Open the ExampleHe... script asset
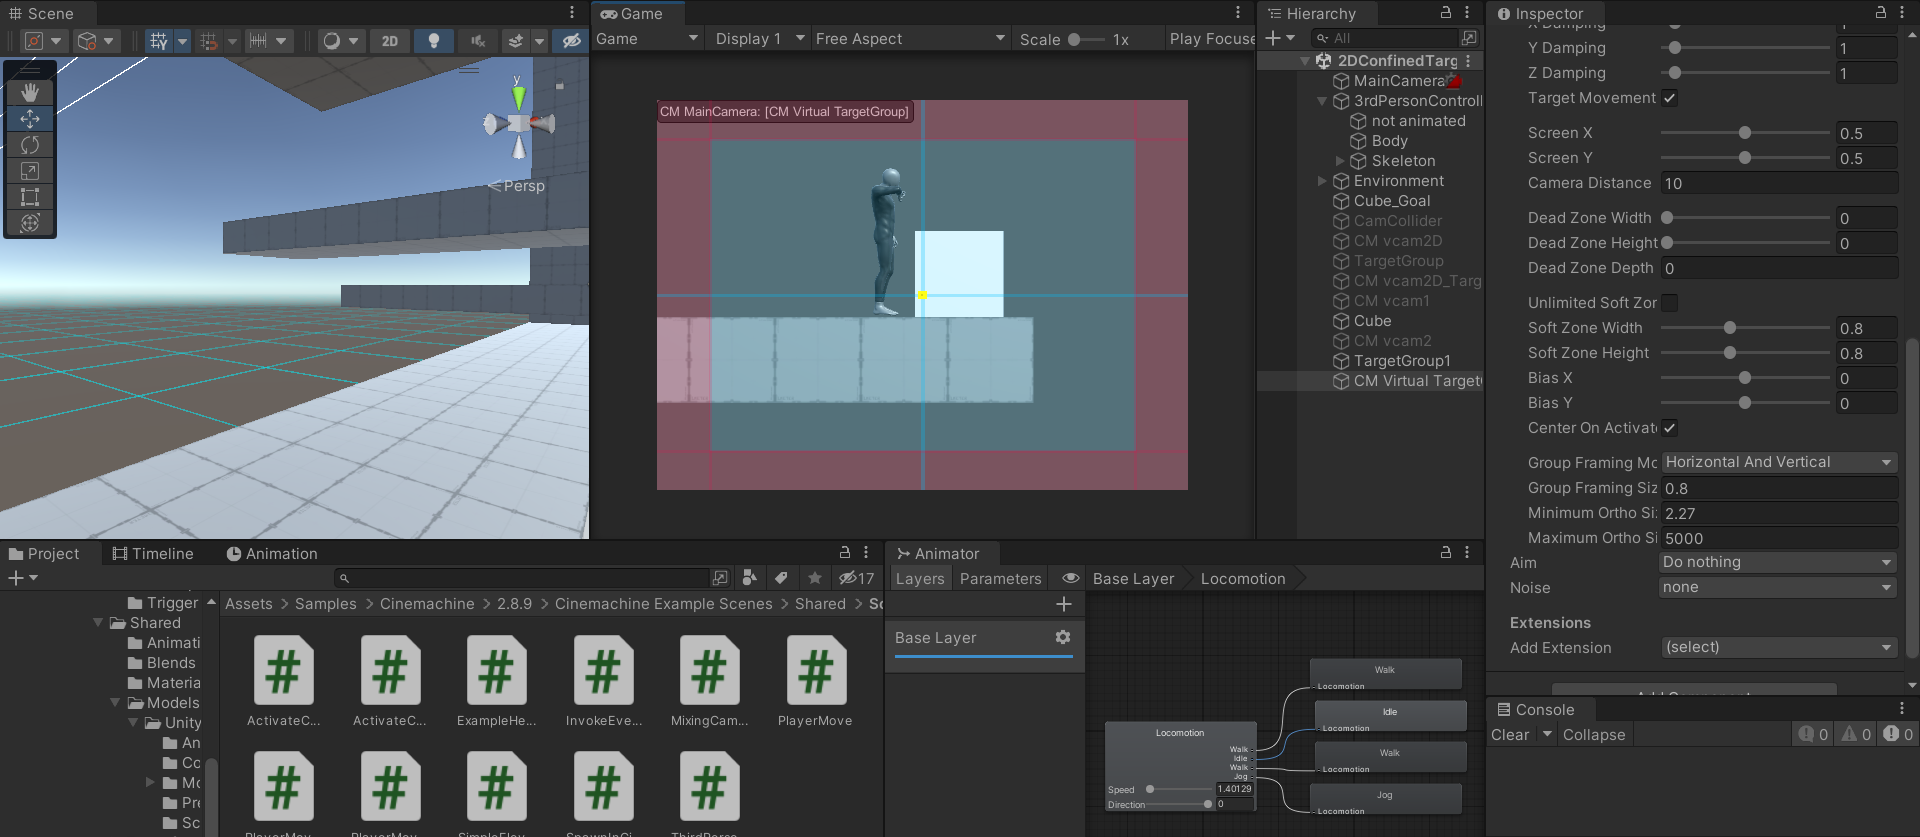The height and width of the screenshot is (837, 1920). pos(496,680)
